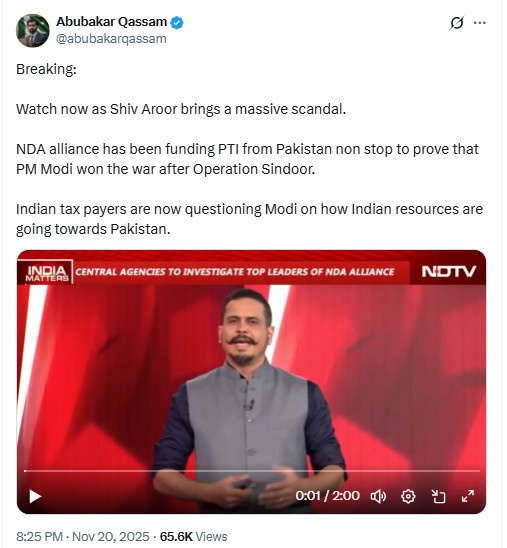Seek along the video progress bar

tap(252, 471)
